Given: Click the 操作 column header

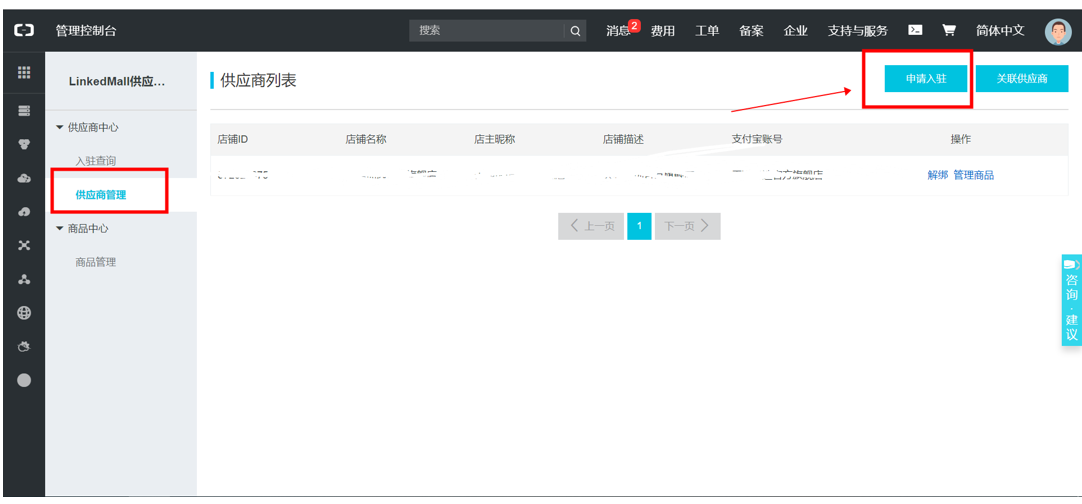Looking at the screenshot, I should tap(961, 139).
